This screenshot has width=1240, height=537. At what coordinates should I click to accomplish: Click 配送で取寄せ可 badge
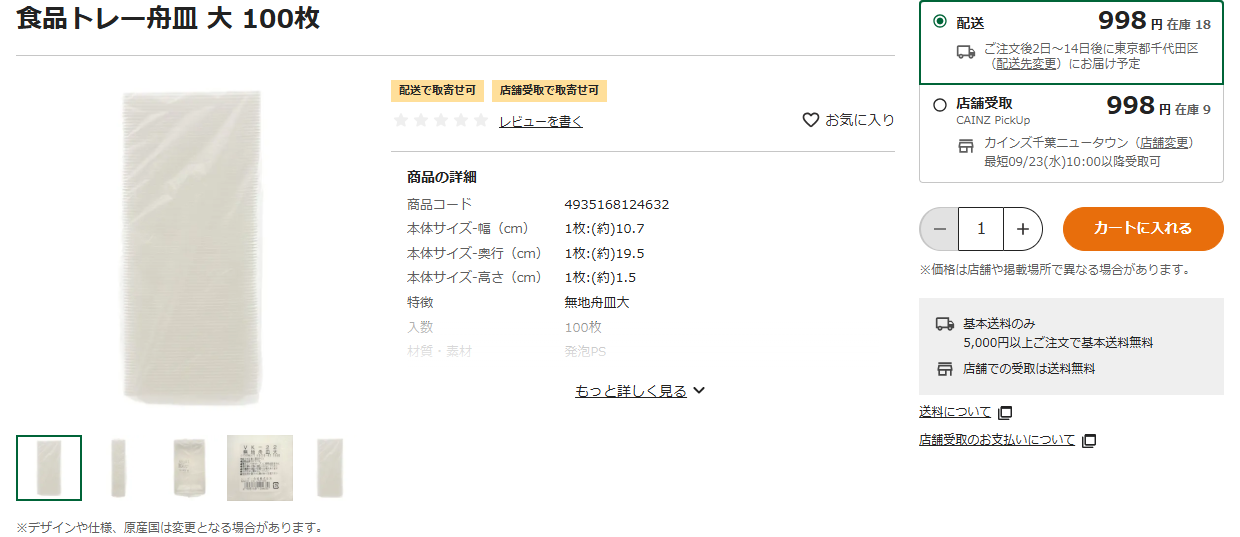click(x=437, y=91)
